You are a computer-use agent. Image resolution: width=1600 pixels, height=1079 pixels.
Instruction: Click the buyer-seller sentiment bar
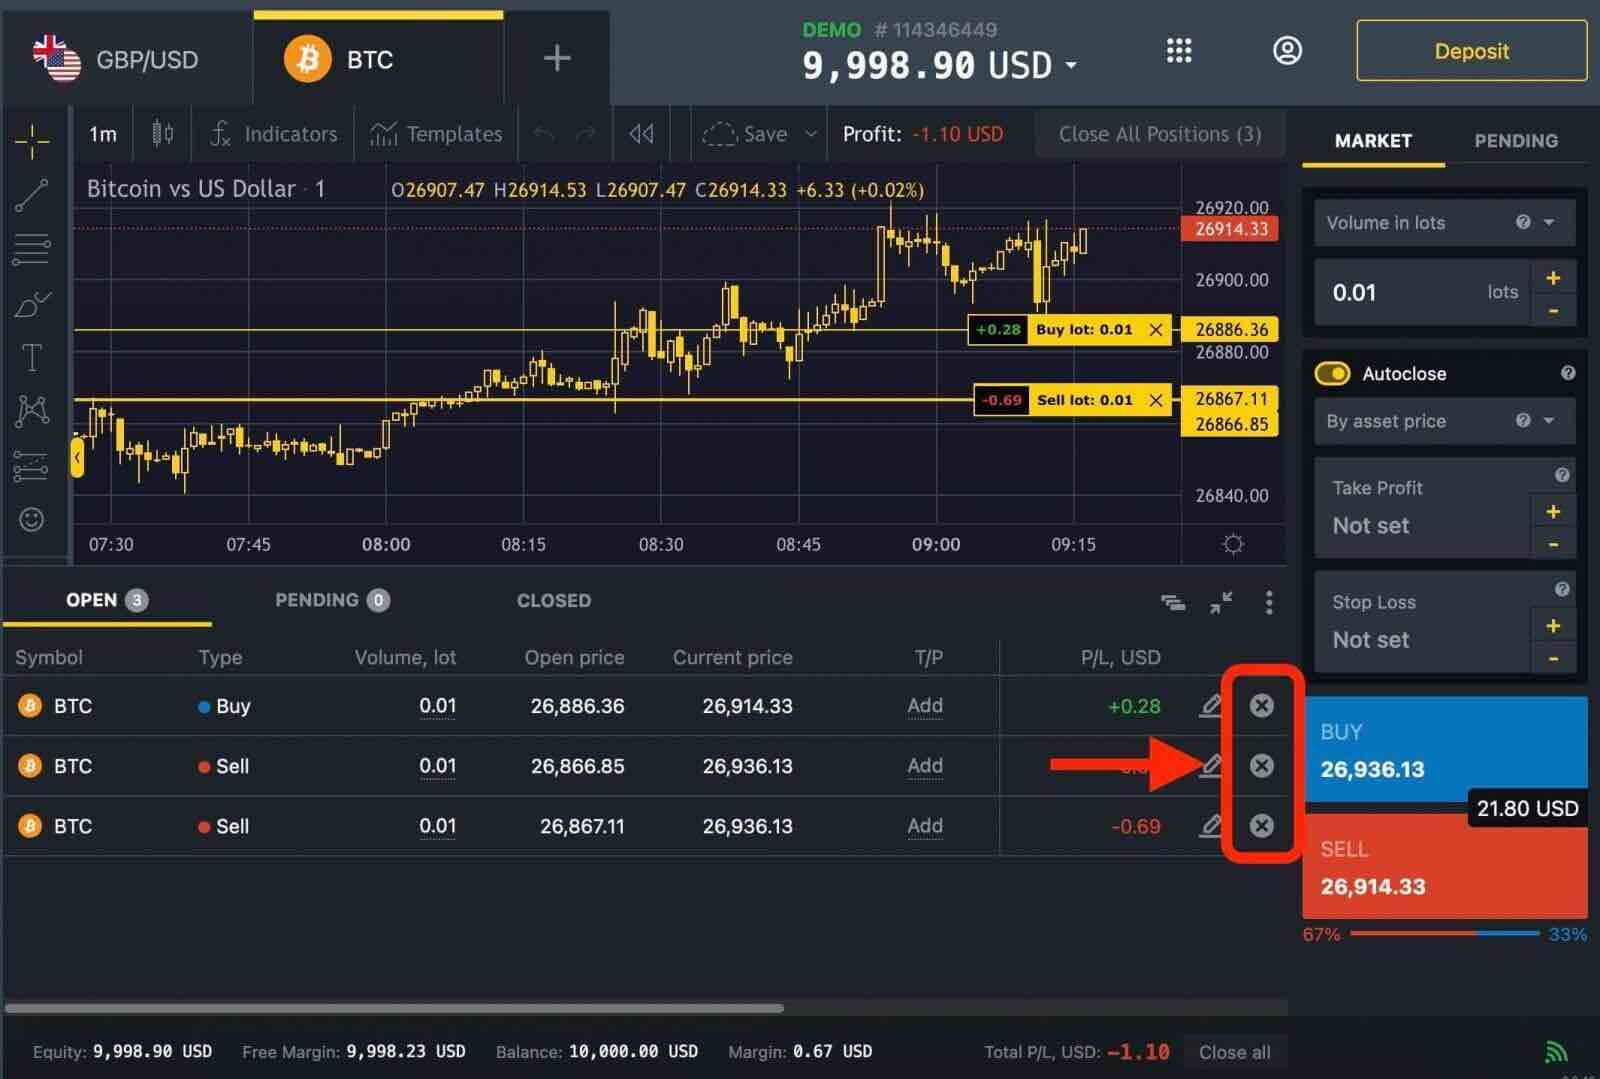click(1445, 934)
